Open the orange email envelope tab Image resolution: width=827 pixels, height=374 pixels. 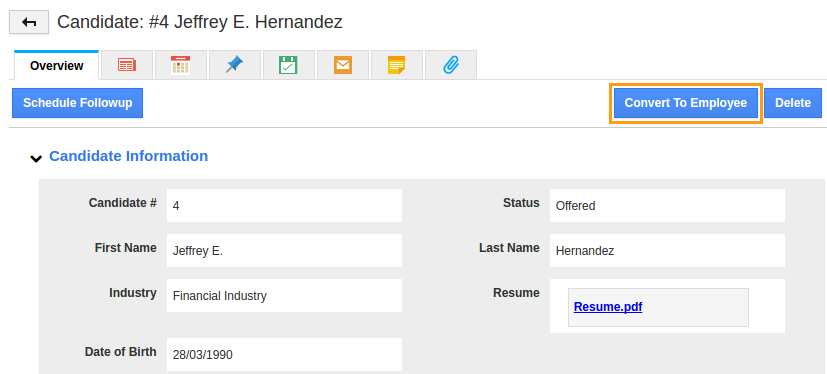point(343,65)
